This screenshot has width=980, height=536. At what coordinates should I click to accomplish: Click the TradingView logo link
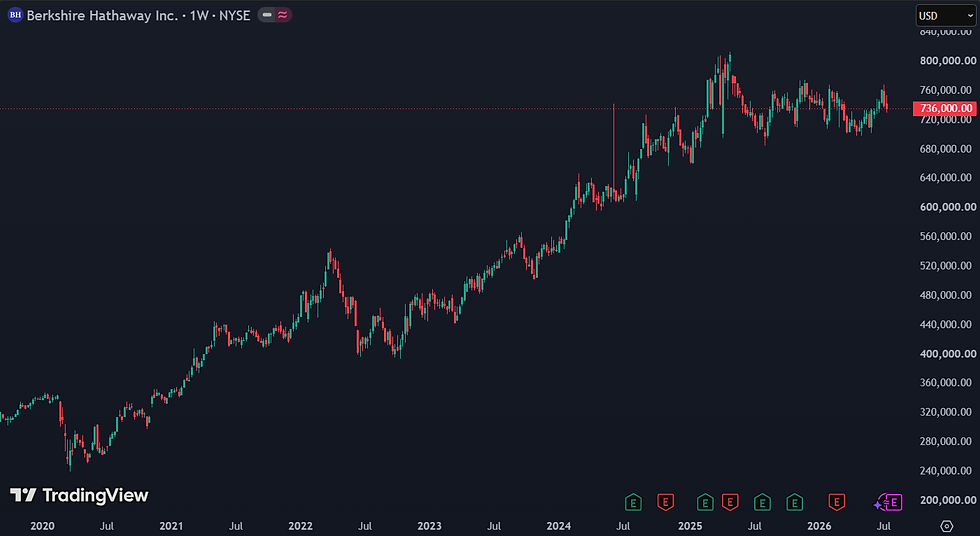point(79,495)
